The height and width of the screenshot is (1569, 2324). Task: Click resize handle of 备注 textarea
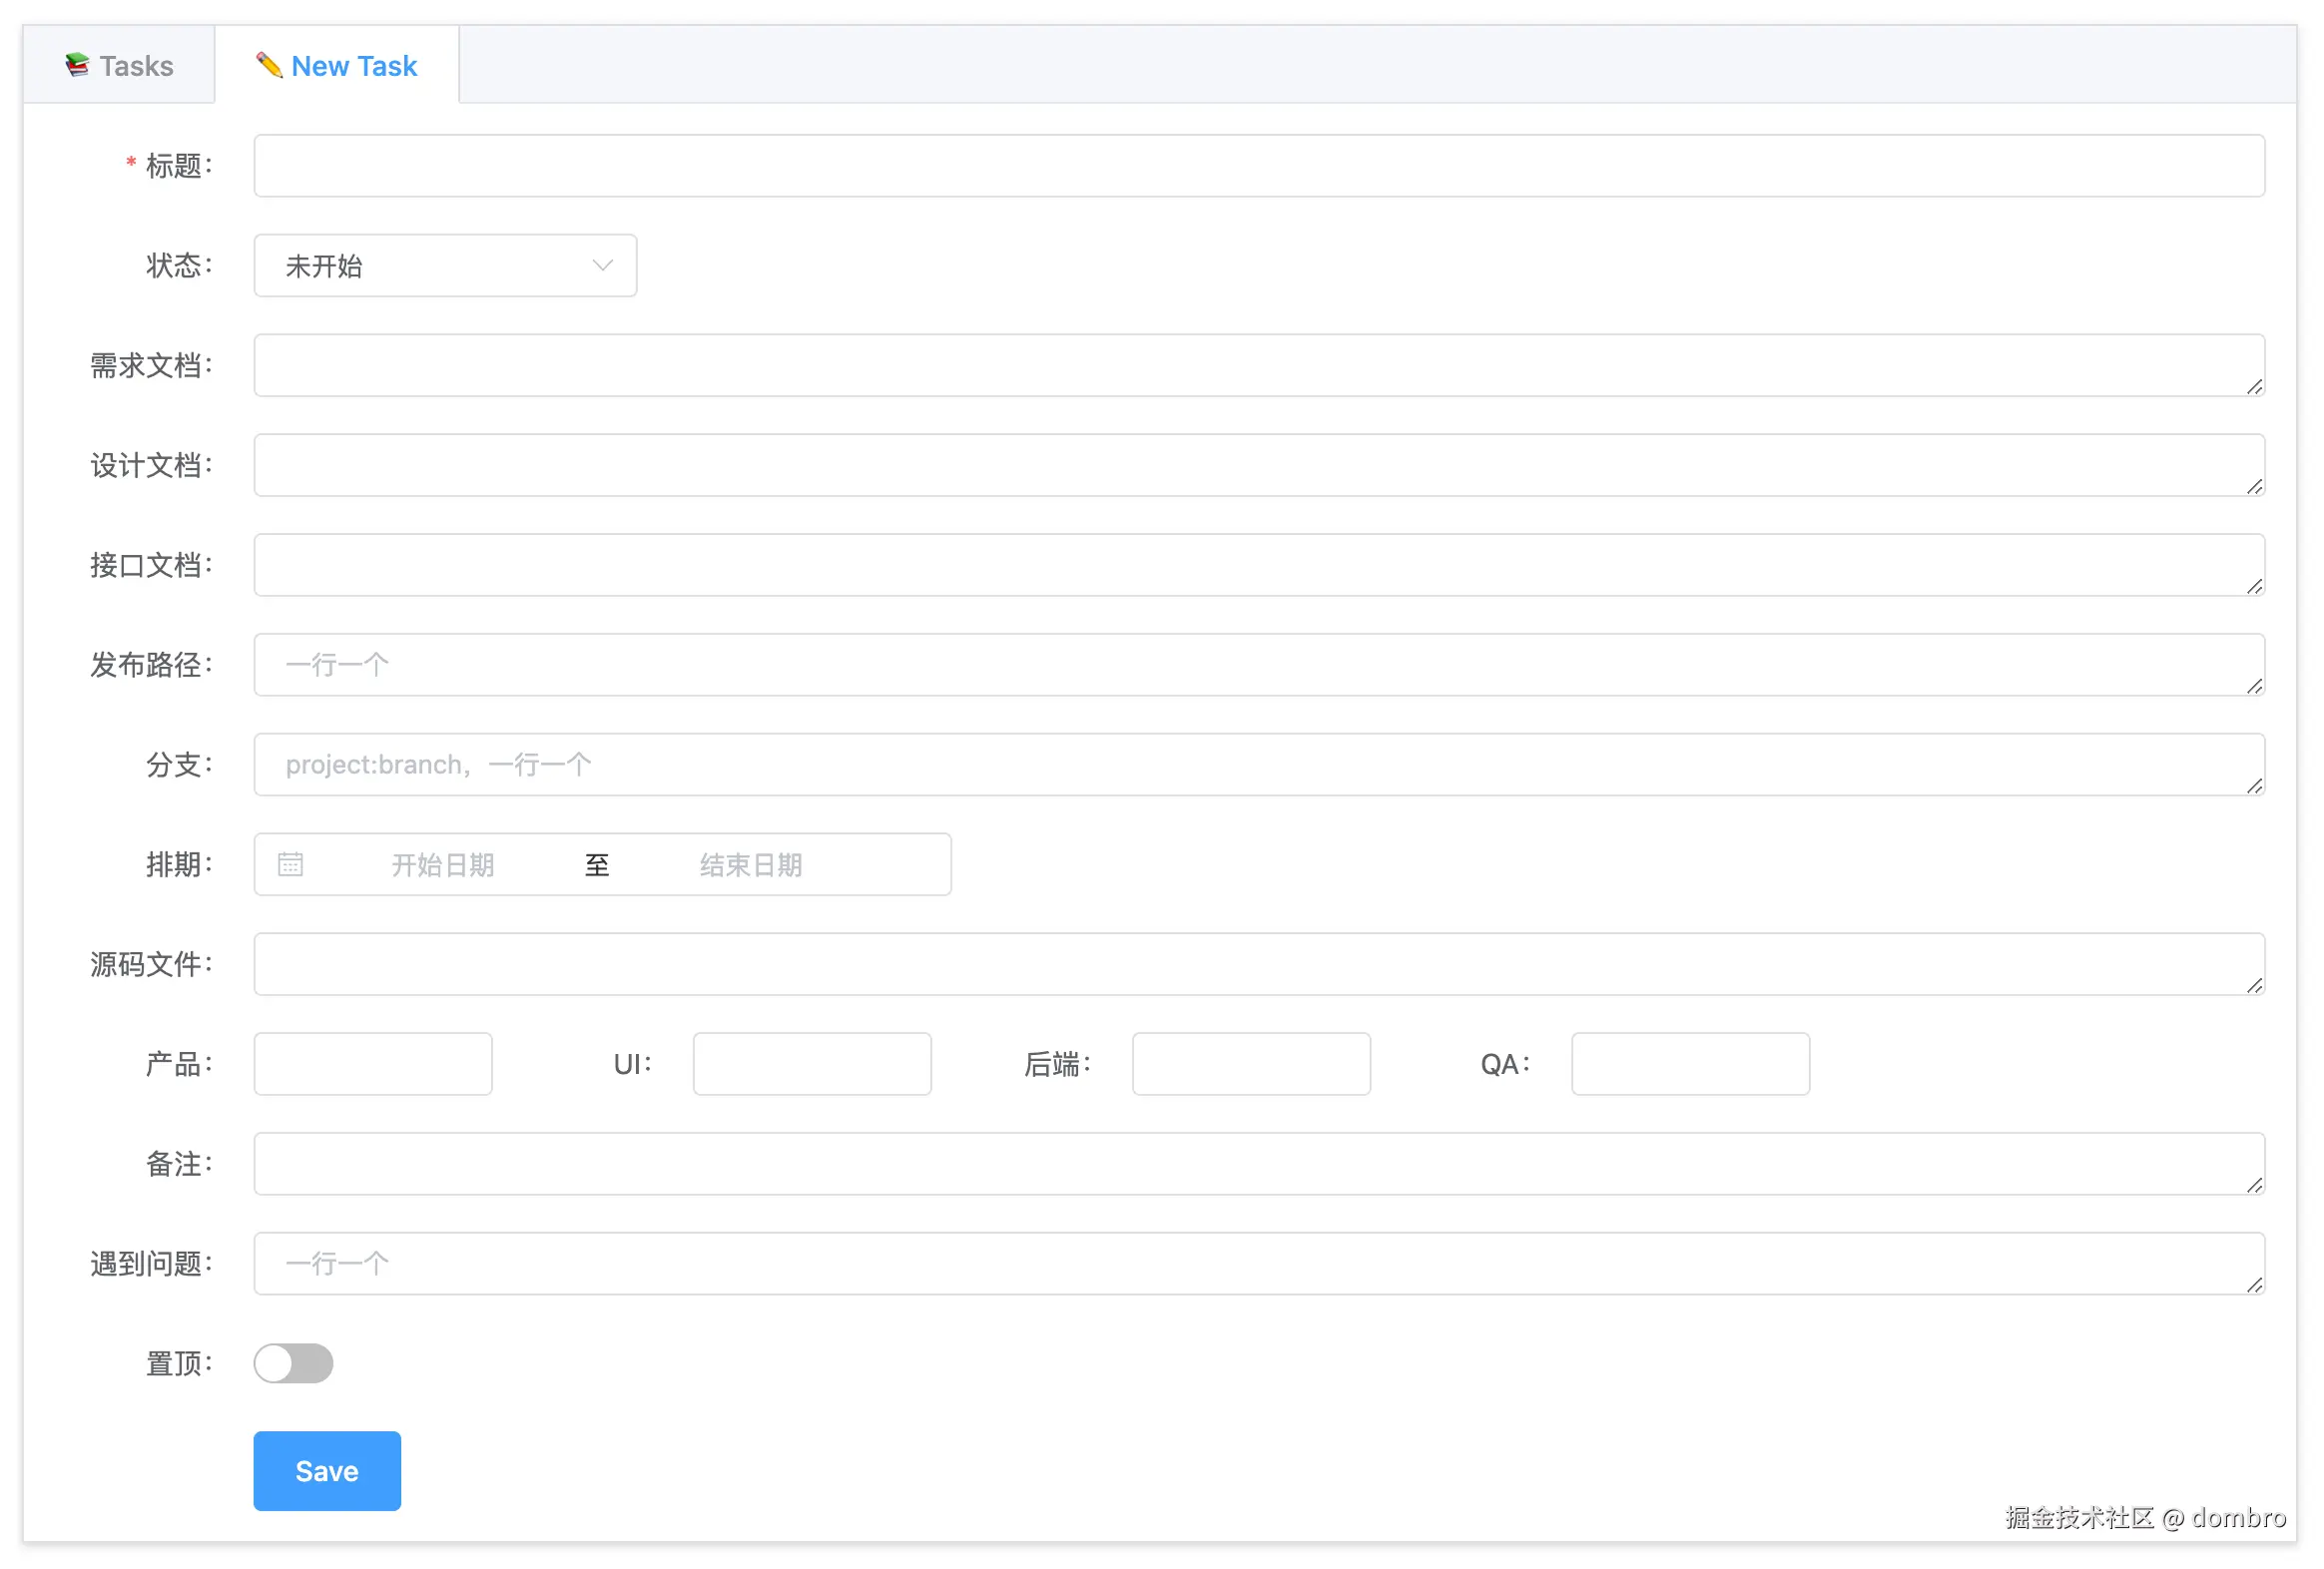click(x=2254, y=1185)
